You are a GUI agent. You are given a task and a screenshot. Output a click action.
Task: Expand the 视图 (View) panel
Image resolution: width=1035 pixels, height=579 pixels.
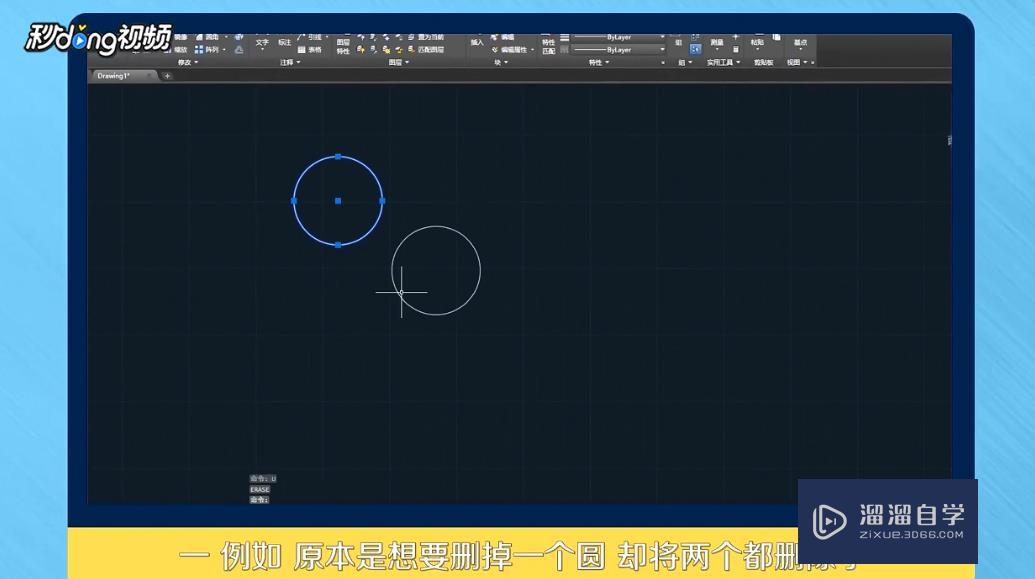tap(797, 62)
